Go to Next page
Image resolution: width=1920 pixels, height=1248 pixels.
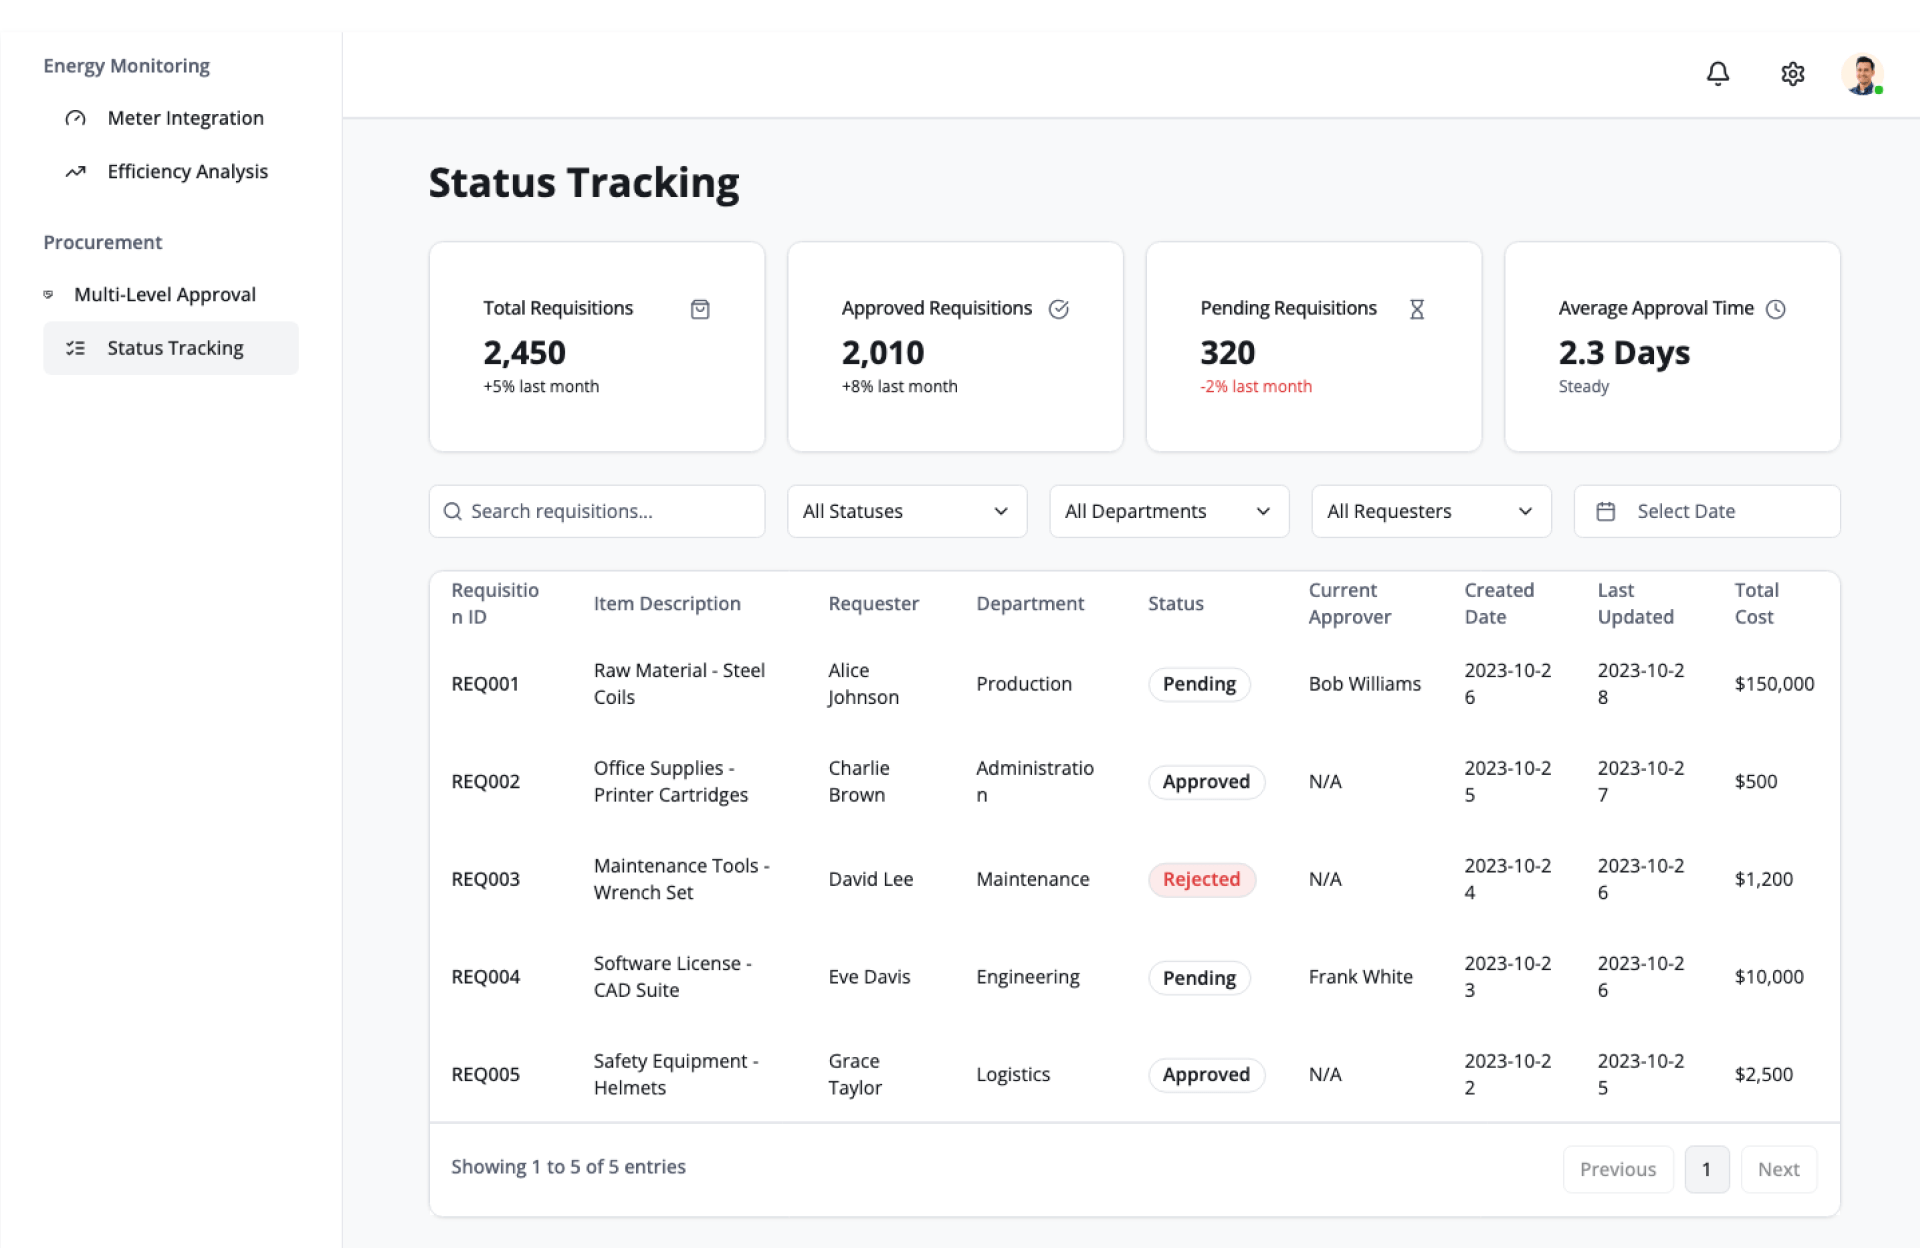1778,1169
